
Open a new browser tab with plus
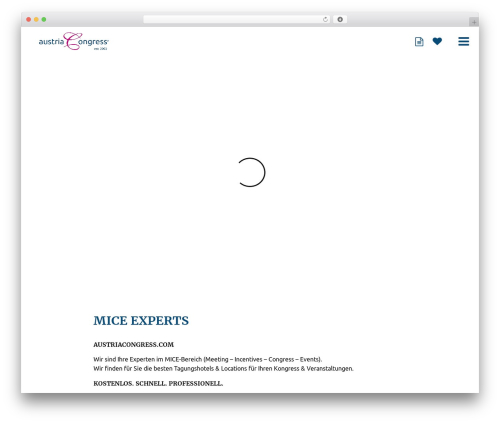point(474,22)
